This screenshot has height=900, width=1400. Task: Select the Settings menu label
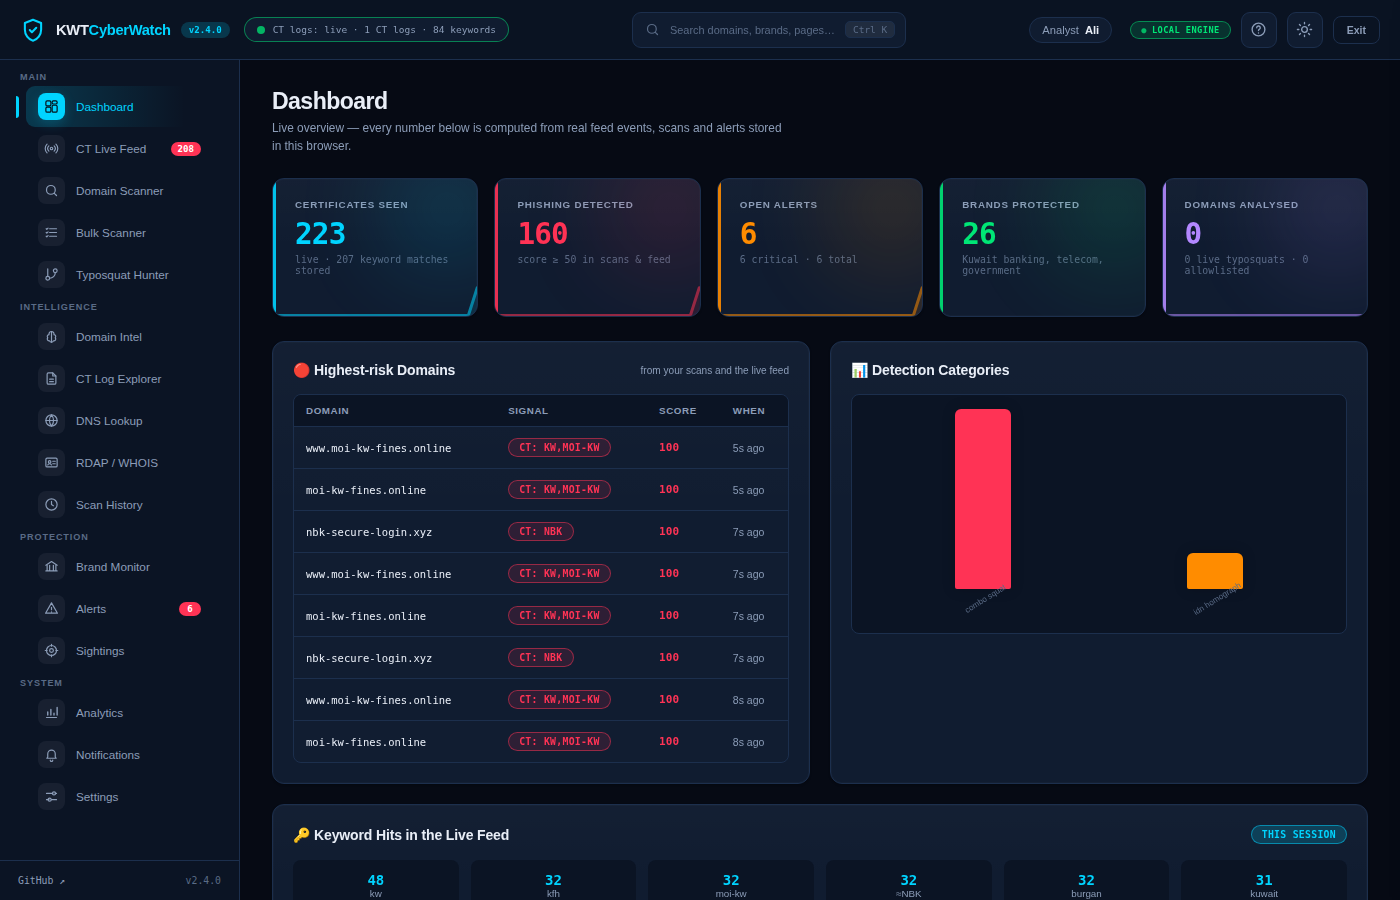[97, 797]
